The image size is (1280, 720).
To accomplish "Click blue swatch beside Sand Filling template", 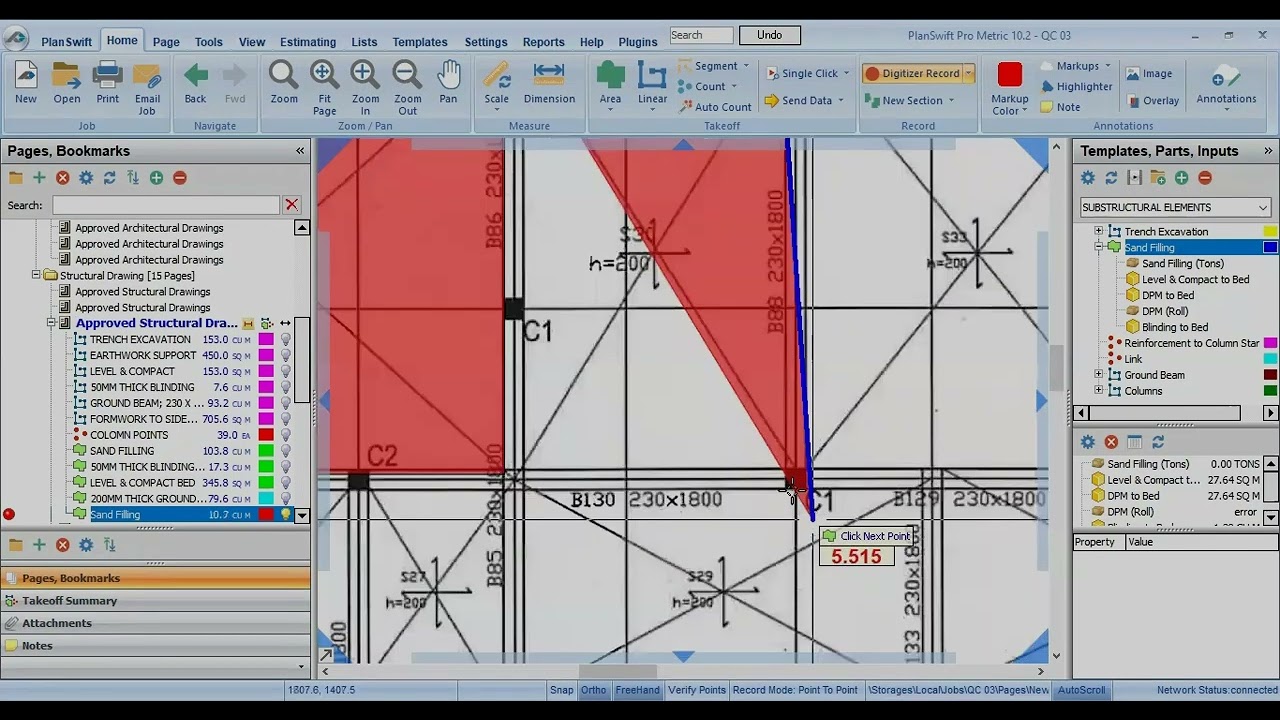I will click(1270, 247).
